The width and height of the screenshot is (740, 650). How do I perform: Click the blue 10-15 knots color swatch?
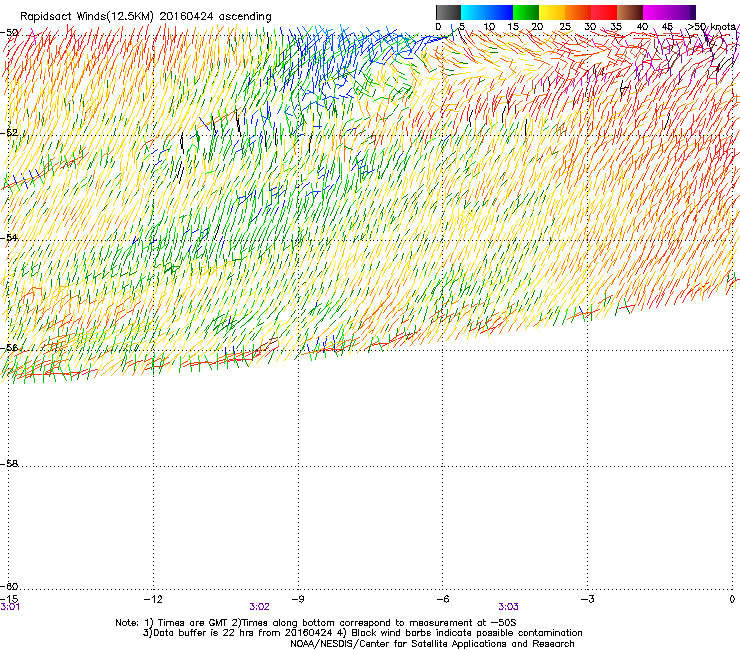[500, 12]
